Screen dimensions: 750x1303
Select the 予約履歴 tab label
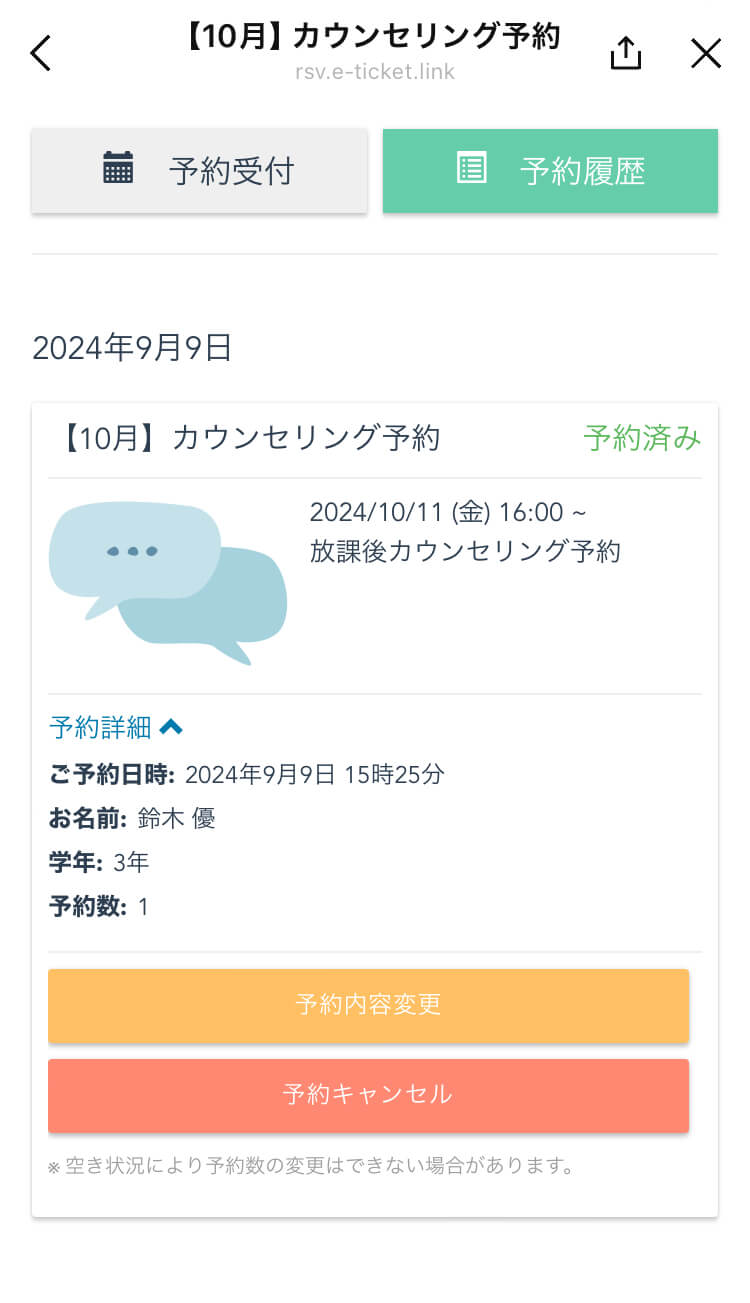[x=582, y=171]
